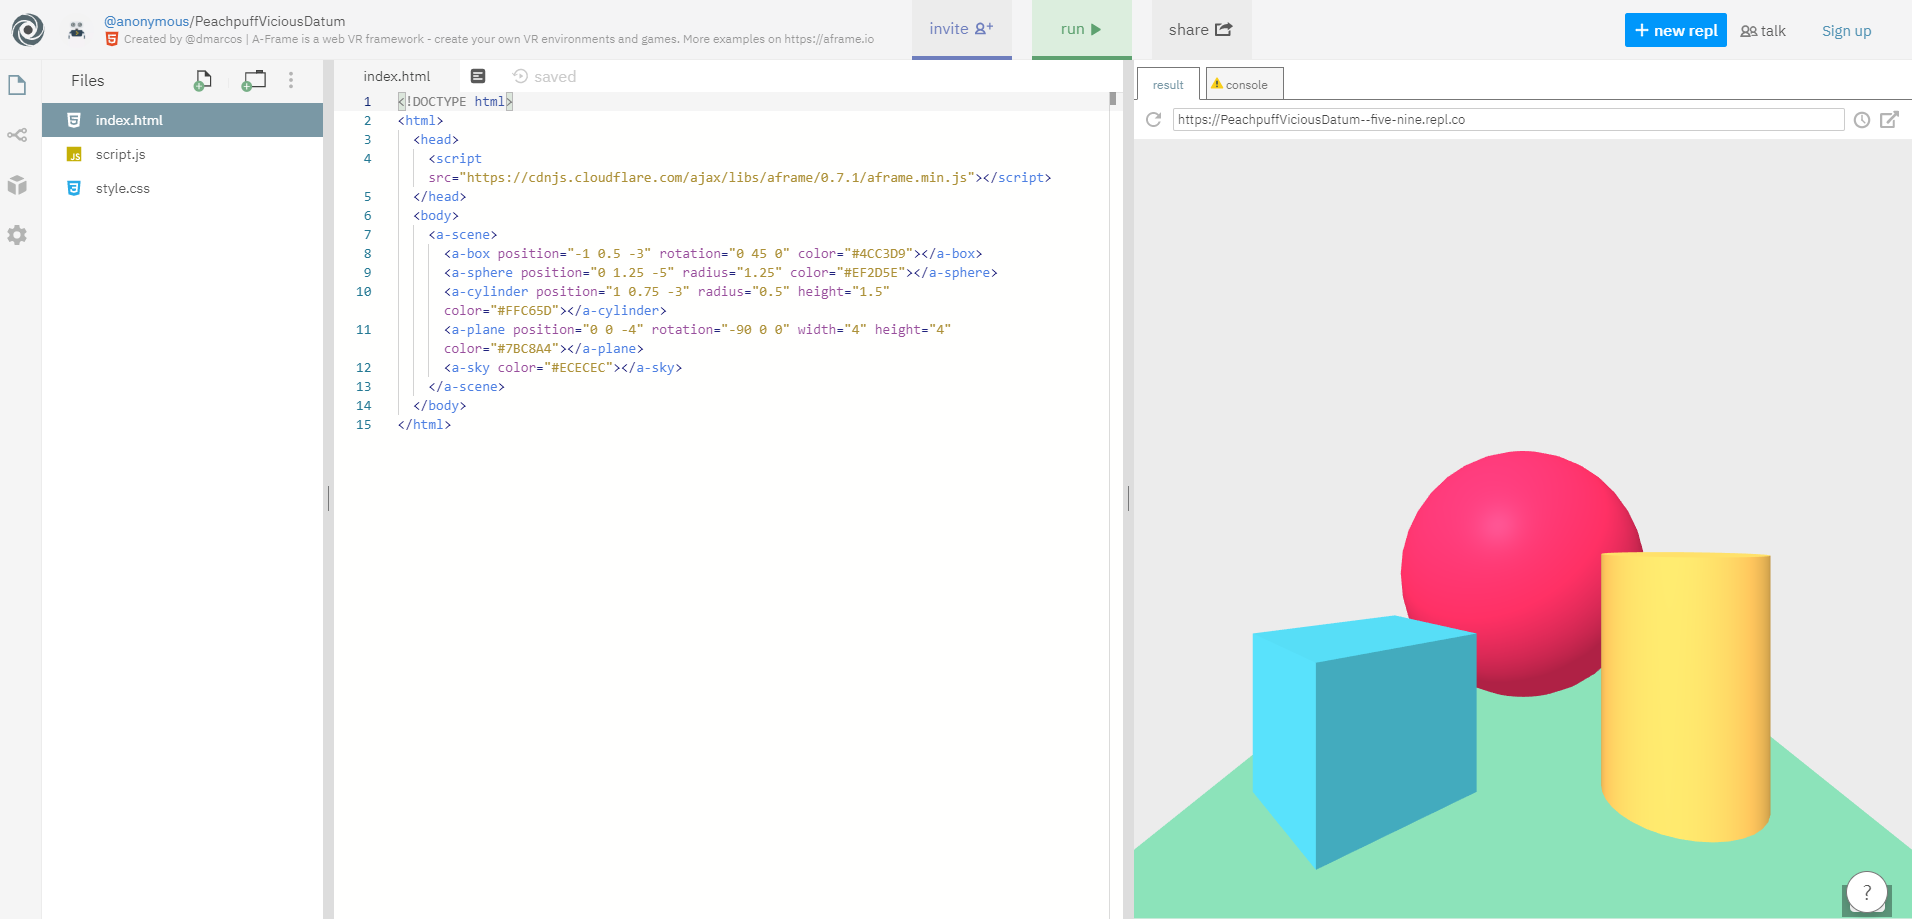Click the '<!DOCTYPE html>' first line

455,102
